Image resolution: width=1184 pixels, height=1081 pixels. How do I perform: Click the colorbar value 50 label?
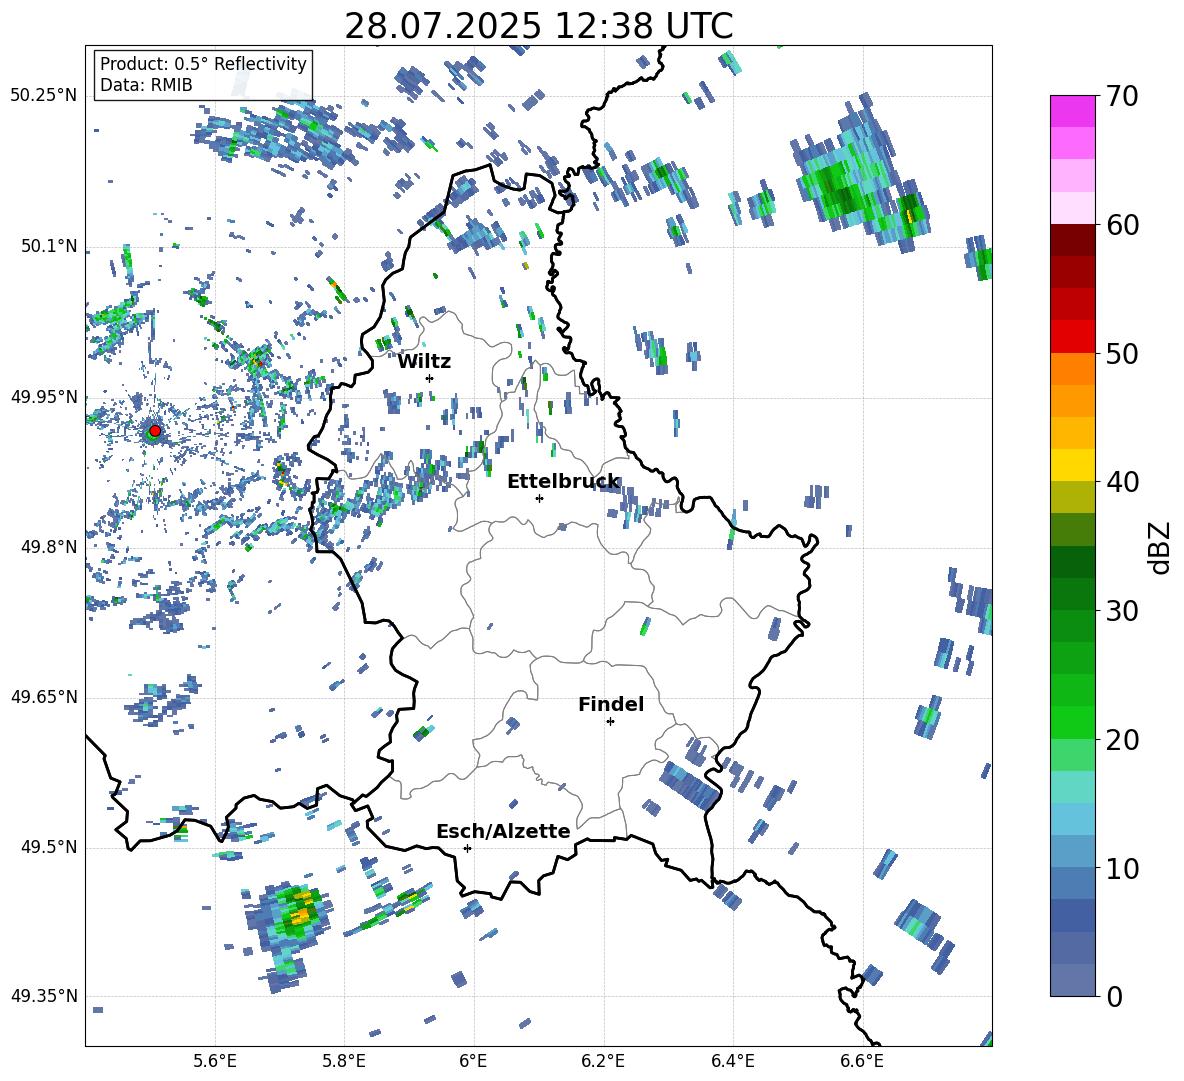click(x=1122, y=354)
